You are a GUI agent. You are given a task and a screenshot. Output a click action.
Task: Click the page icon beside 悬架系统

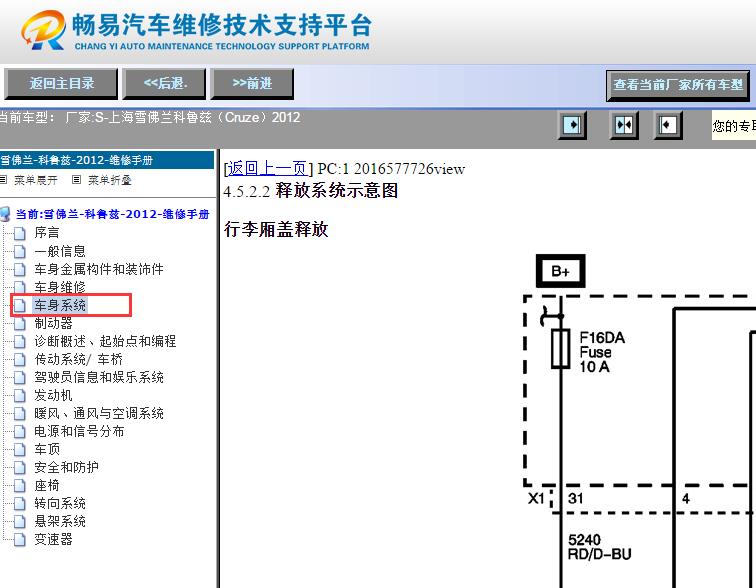[x=20, y=521]
